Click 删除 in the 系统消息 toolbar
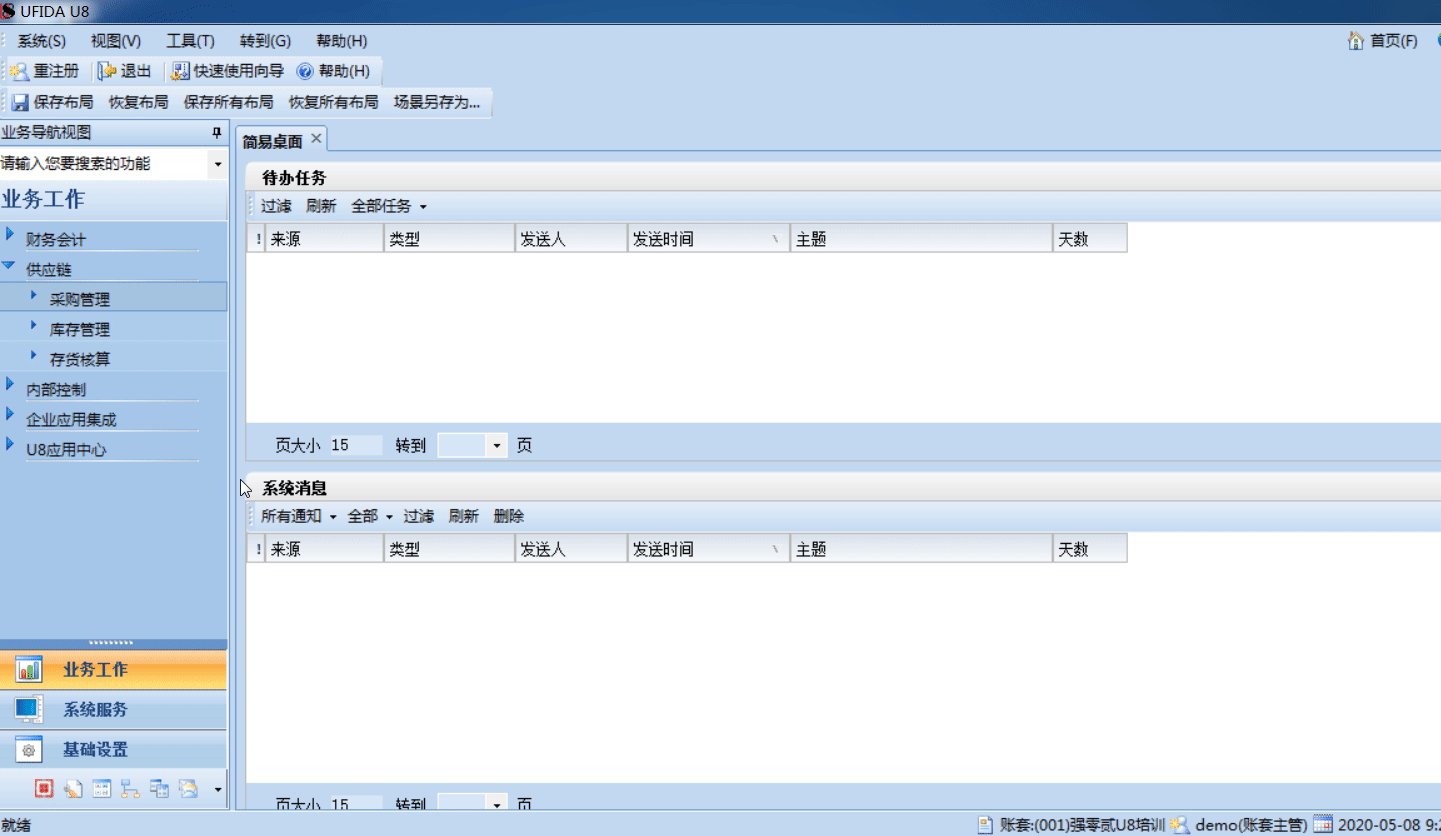 (x=508, y=517)
